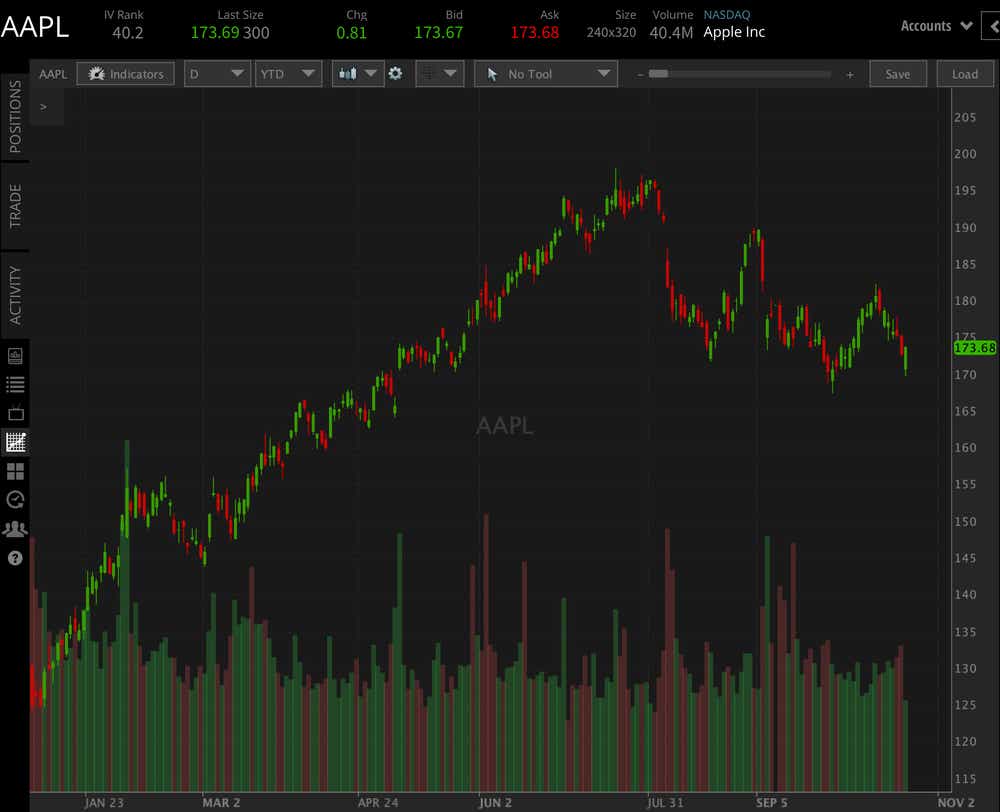The image size is (1000, 812).
Task: Click the Apple Inc company name
Action: point(734,32)
